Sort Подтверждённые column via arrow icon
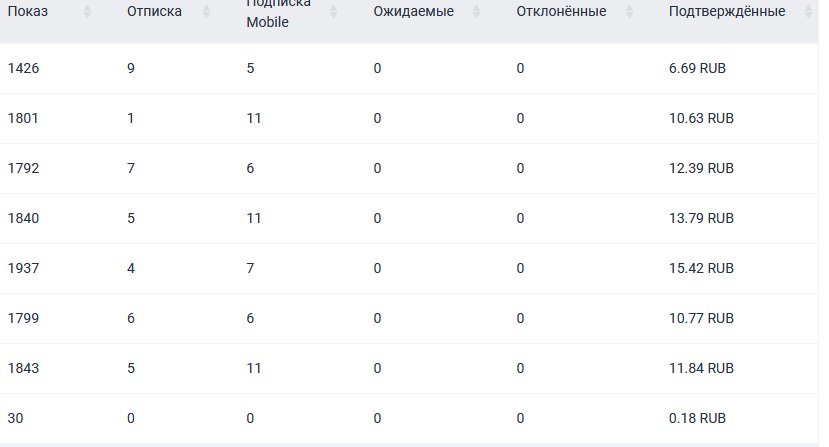829x447 pixels. (808, 11)
